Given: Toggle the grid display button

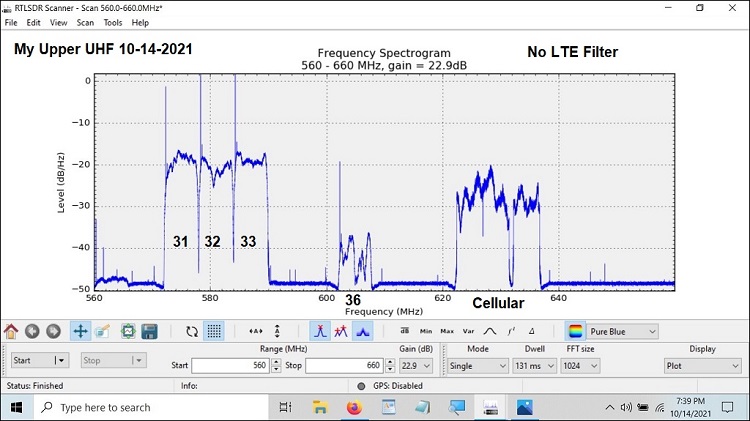Looking at the screenshot, I should pos(213,331).
